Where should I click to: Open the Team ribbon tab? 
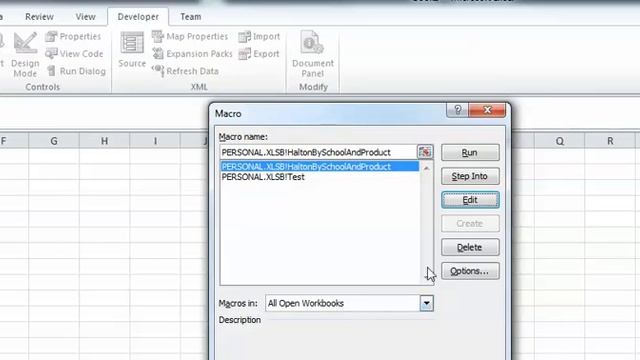[191, 17]
